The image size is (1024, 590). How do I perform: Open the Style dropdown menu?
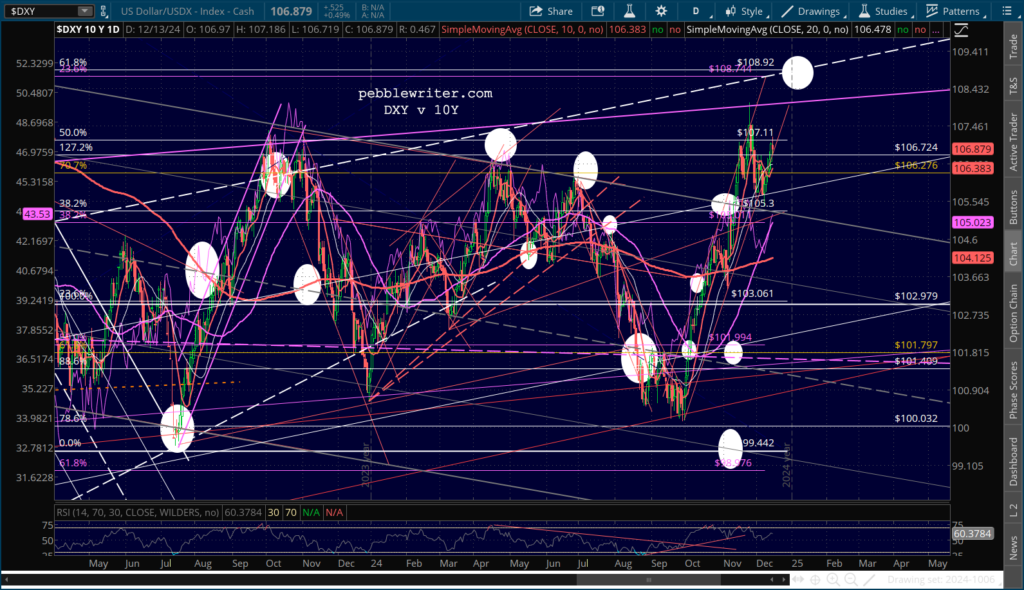[743, 11]
